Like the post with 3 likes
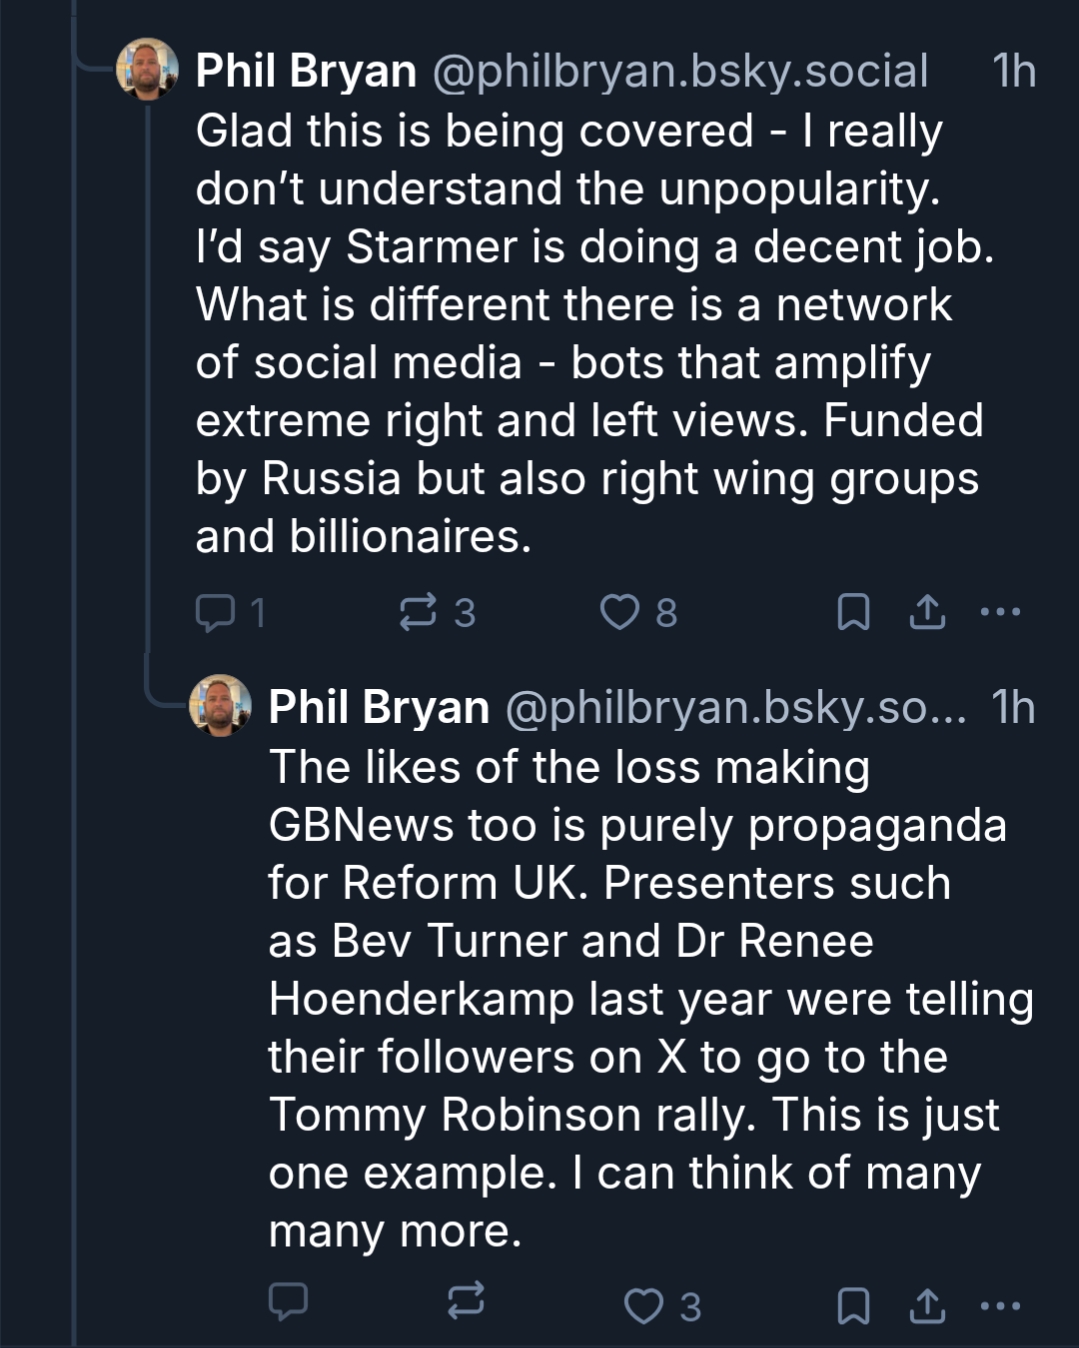The height and width of the screenshot is (1348, 1079). (643, 1306)
